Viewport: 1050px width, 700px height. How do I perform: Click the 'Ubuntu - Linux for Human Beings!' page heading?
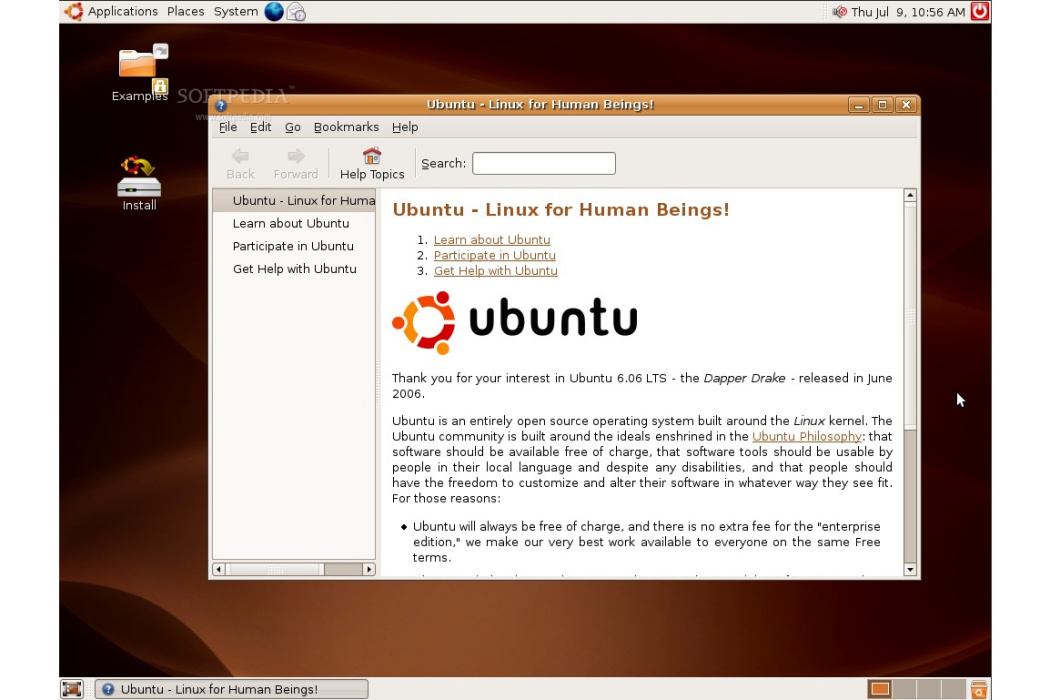[560, 210]
